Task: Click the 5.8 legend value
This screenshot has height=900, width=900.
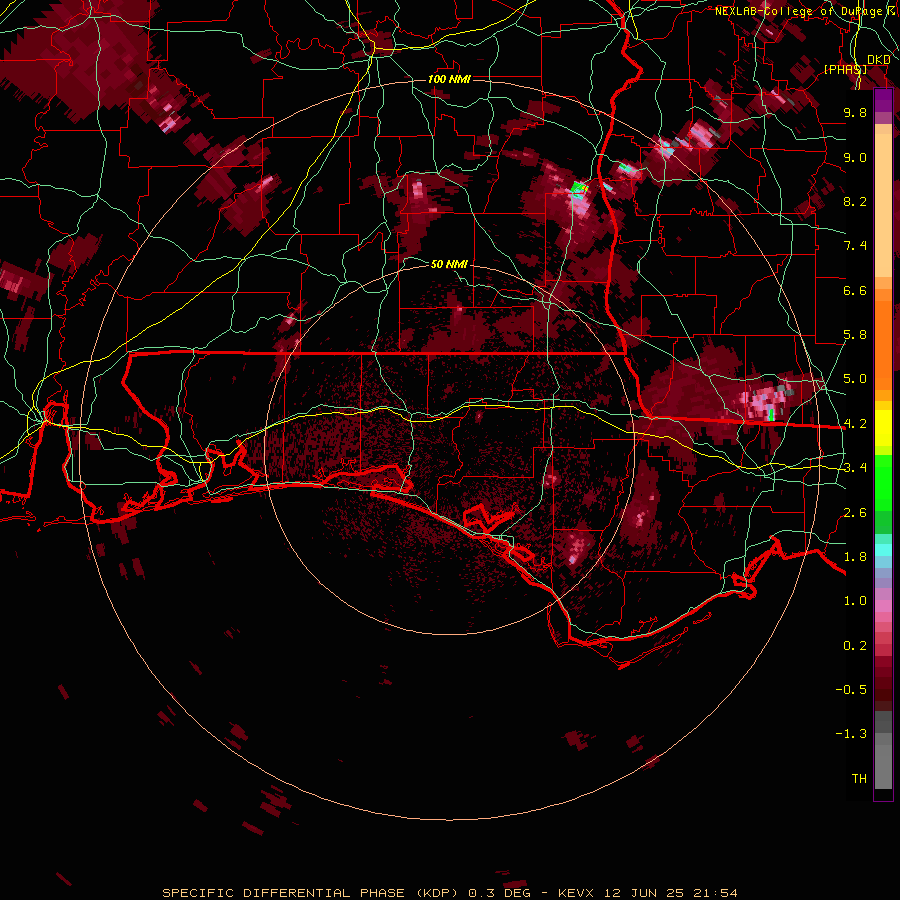Action: 855,335
